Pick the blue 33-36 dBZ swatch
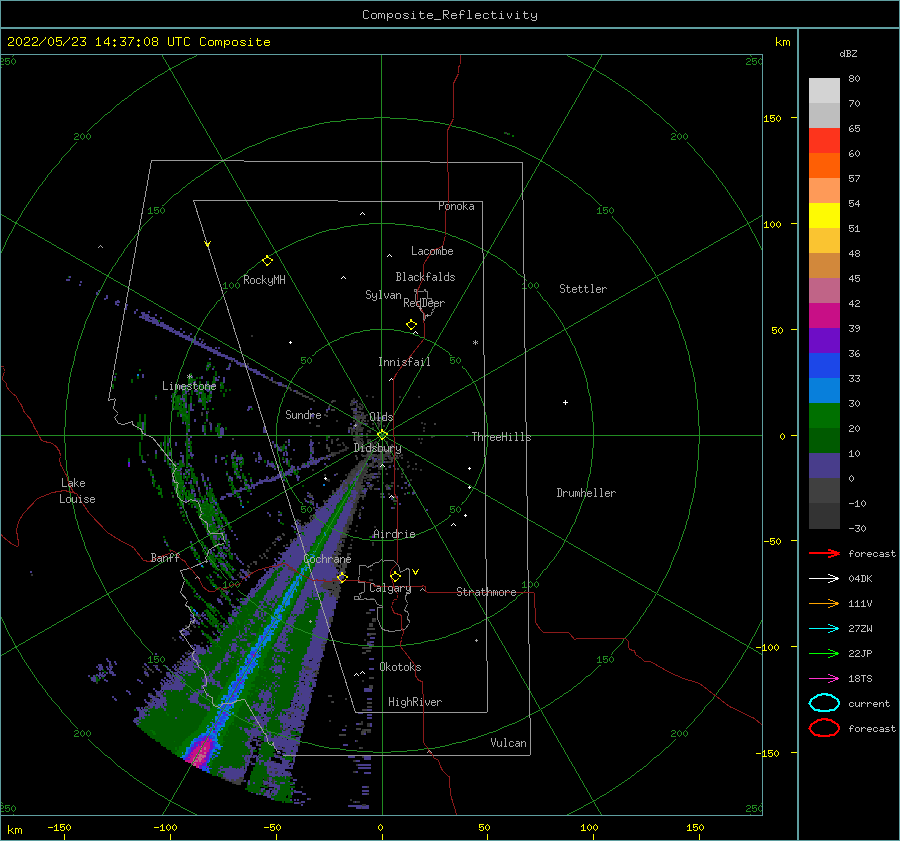Screen dimensions: 900x841 click(x=824, y=366)
